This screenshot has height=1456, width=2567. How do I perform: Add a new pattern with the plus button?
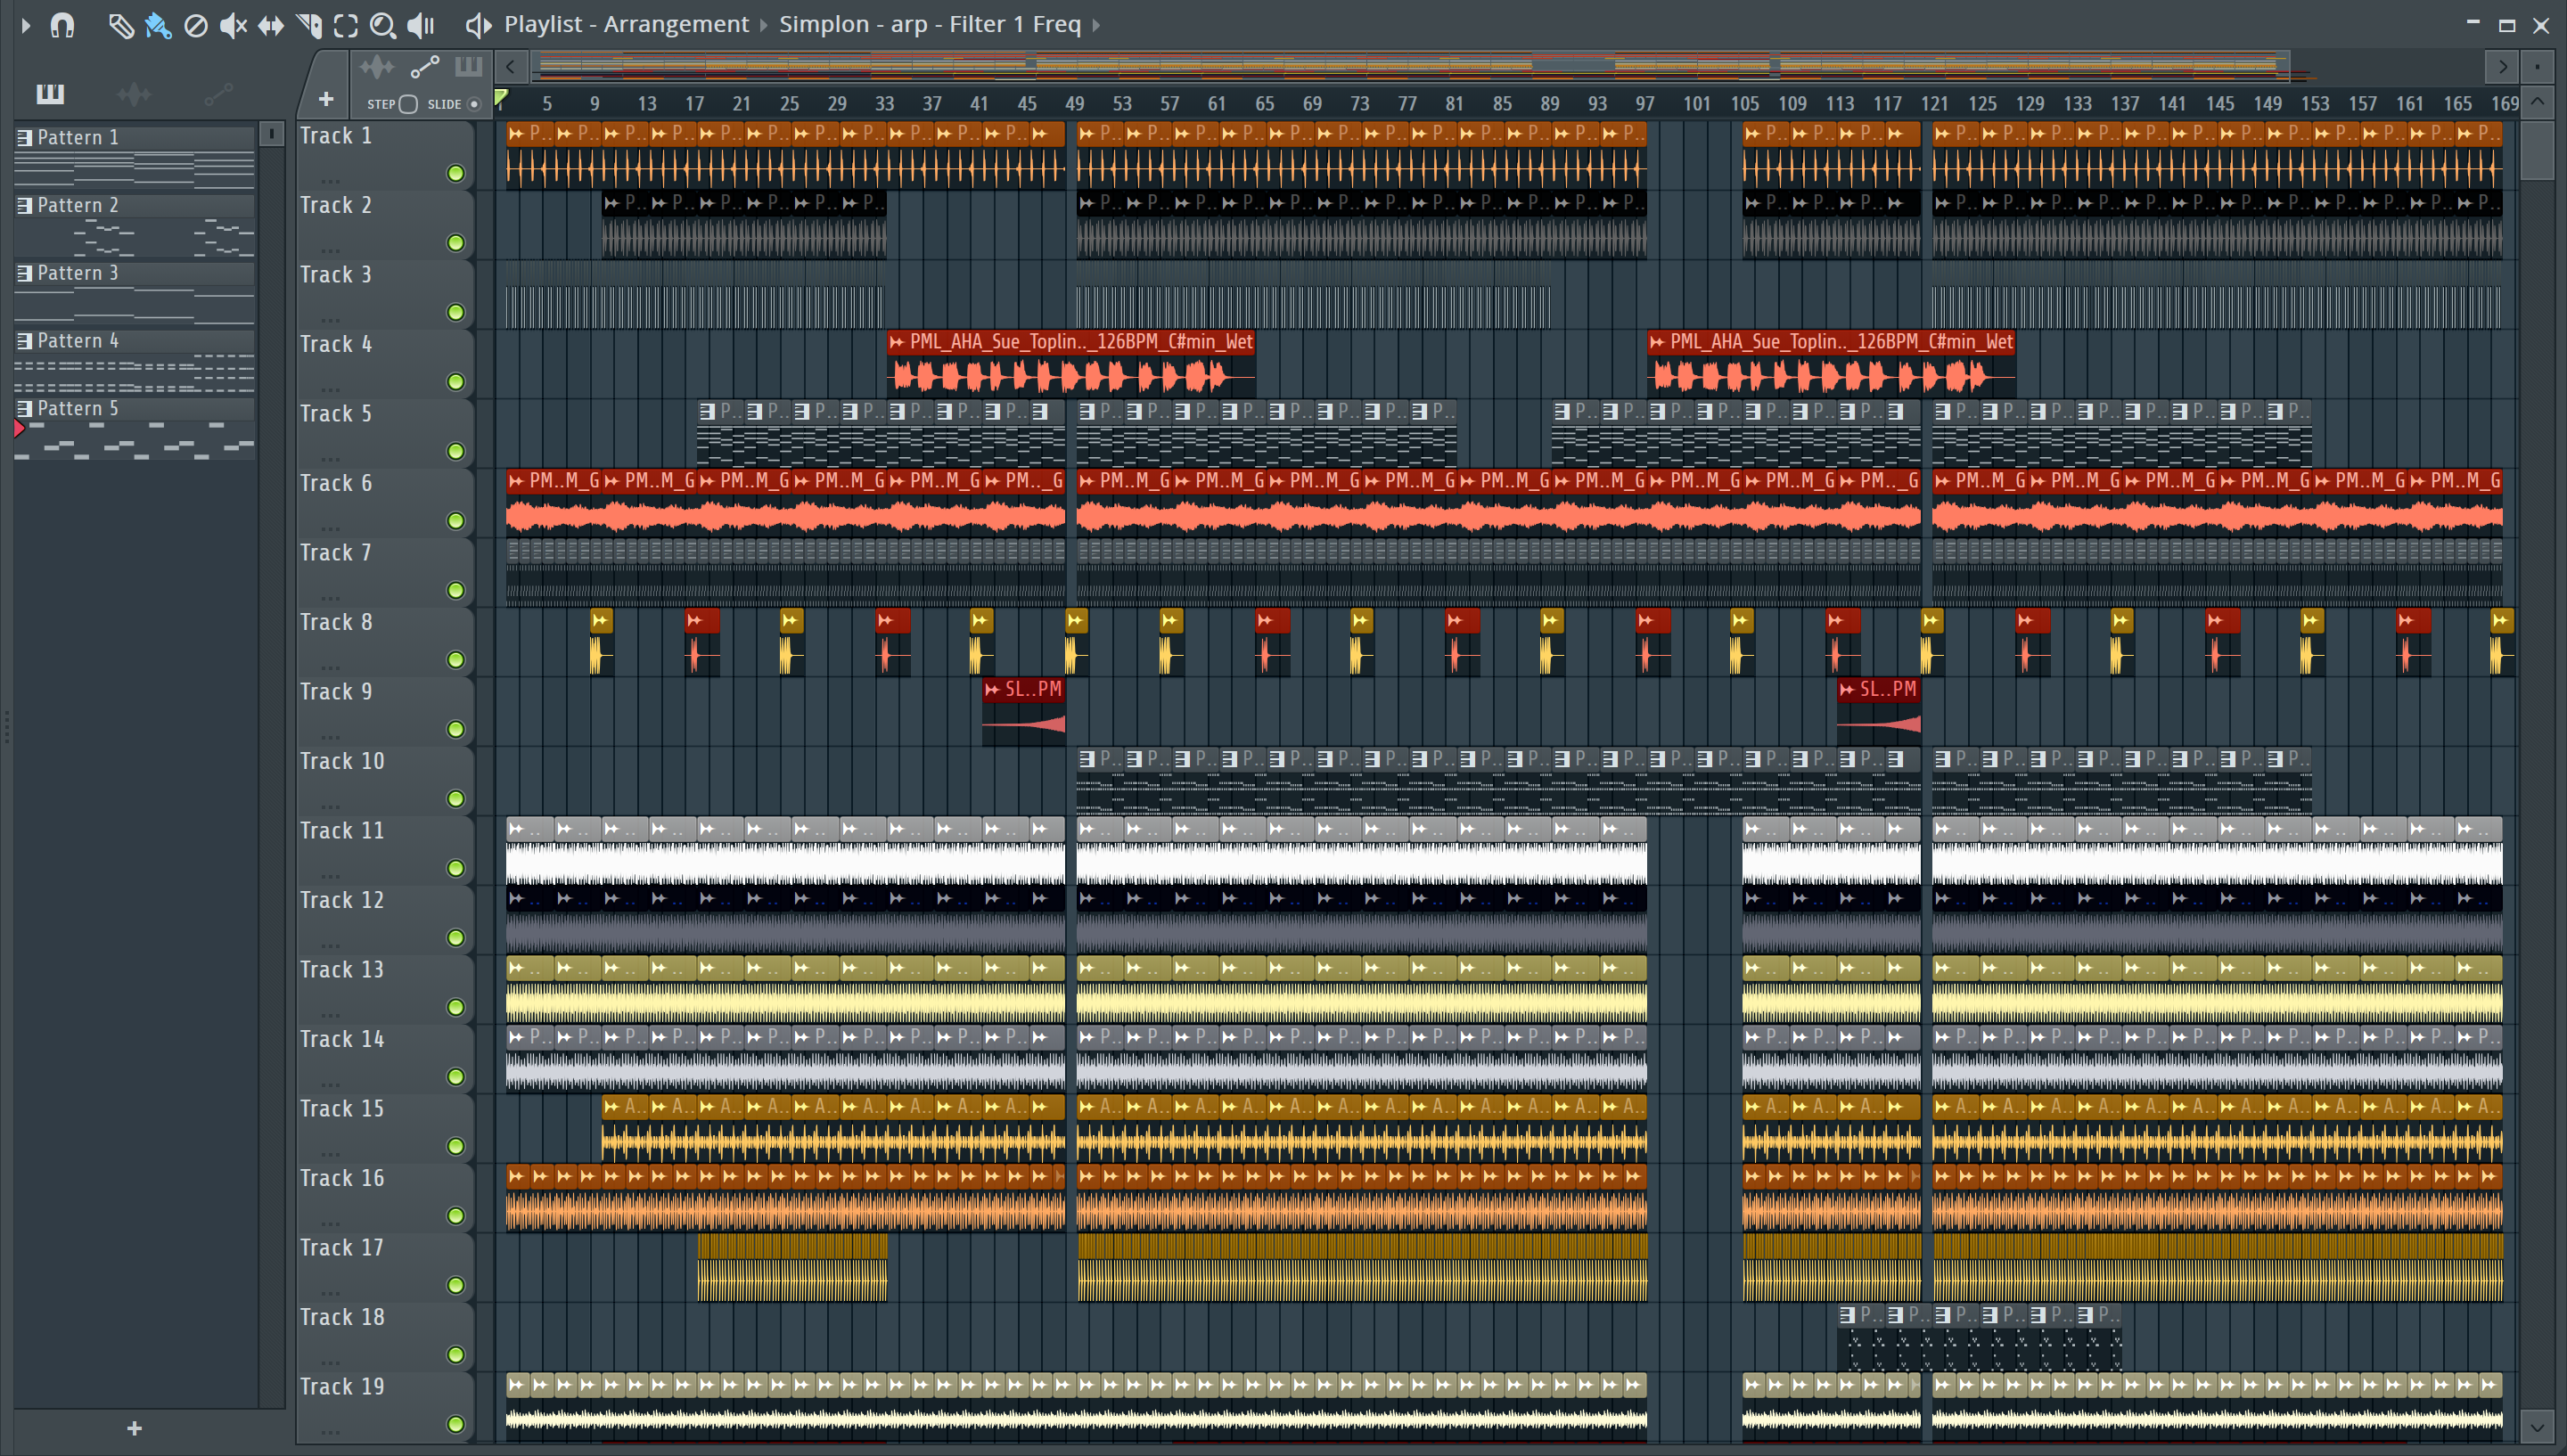coord(134,1428)
